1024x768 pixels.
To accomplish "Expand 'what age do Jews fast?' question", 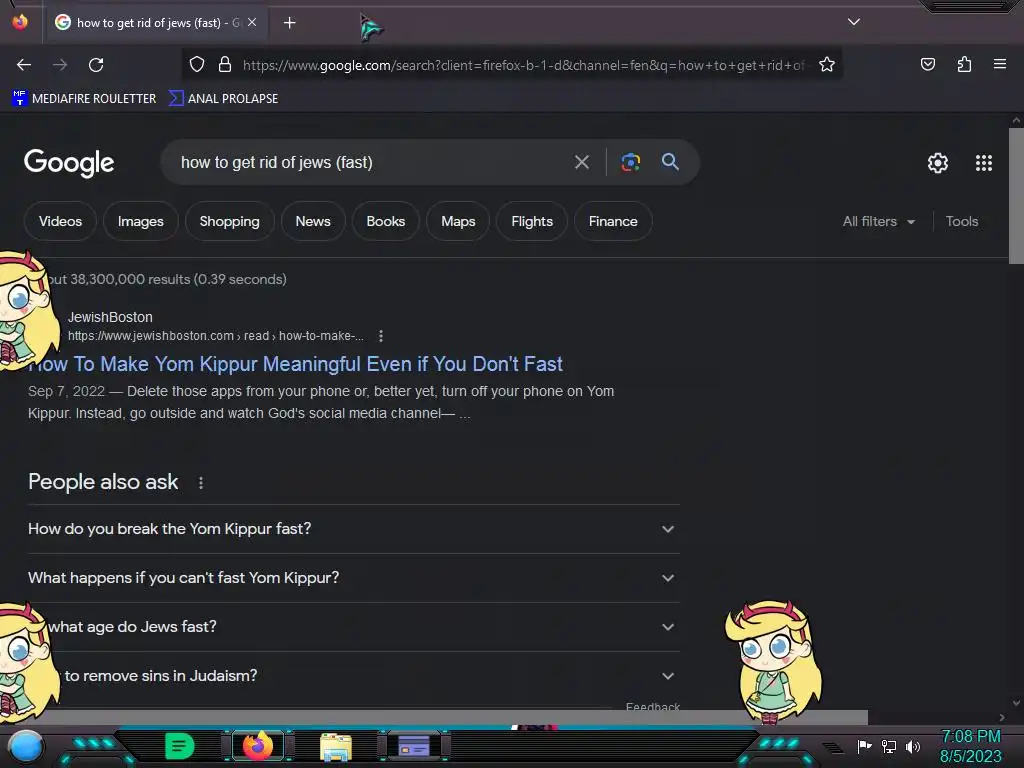I will click(354, 627).
